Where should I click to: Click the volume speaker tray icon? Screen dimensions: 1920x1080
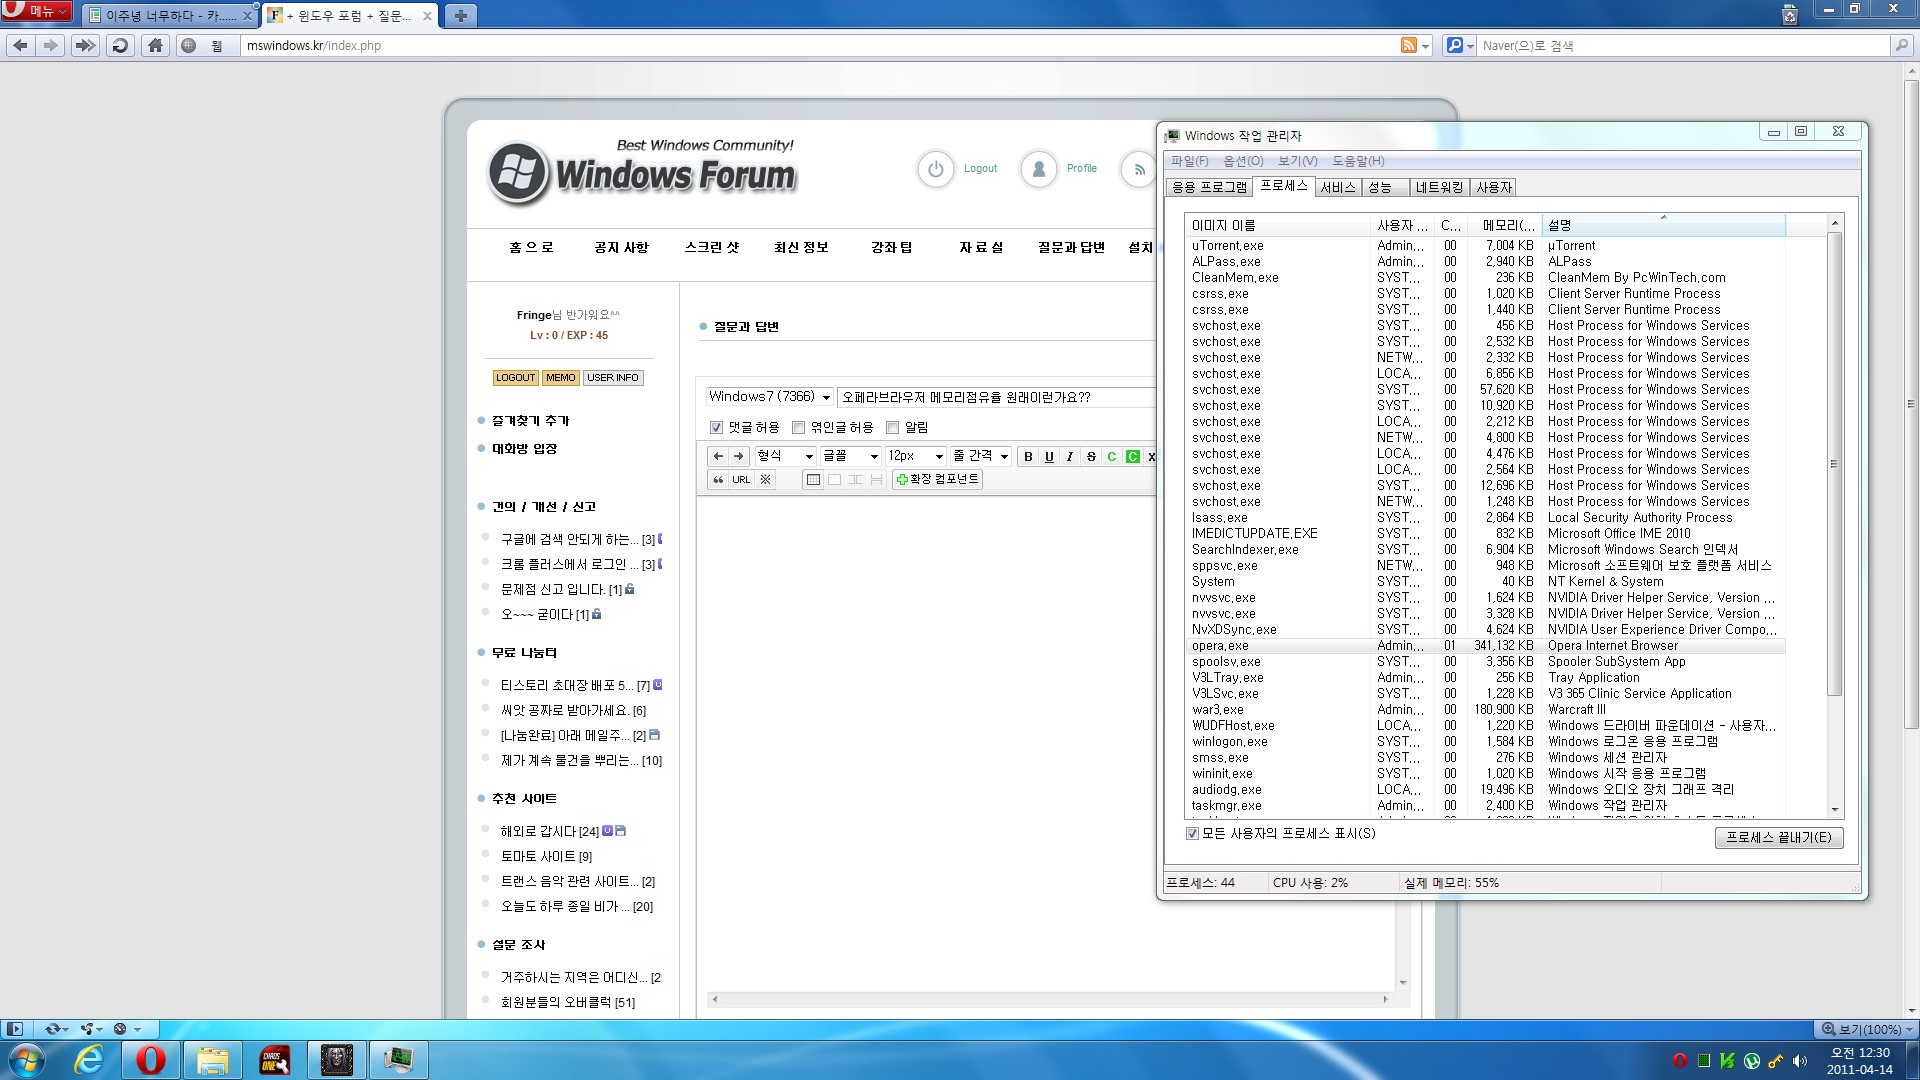tap(1800, 1061)
